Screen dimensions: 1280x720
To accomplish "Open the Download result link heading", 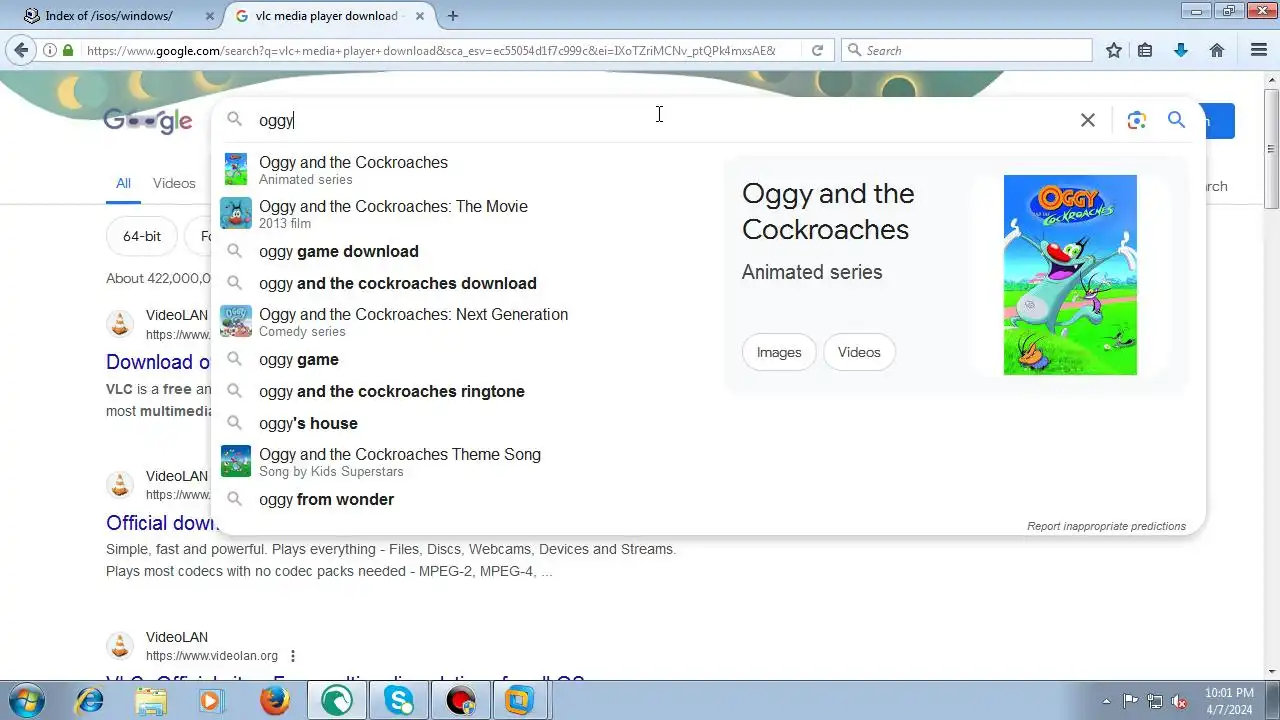I will 158,362.
